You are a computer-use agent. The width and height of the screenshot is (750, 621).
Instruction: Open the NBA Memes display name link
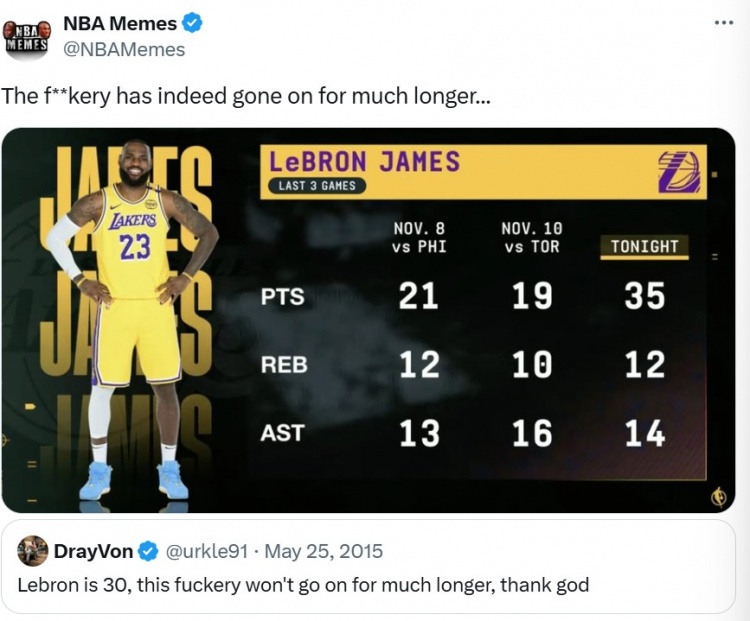pos(120,23)
